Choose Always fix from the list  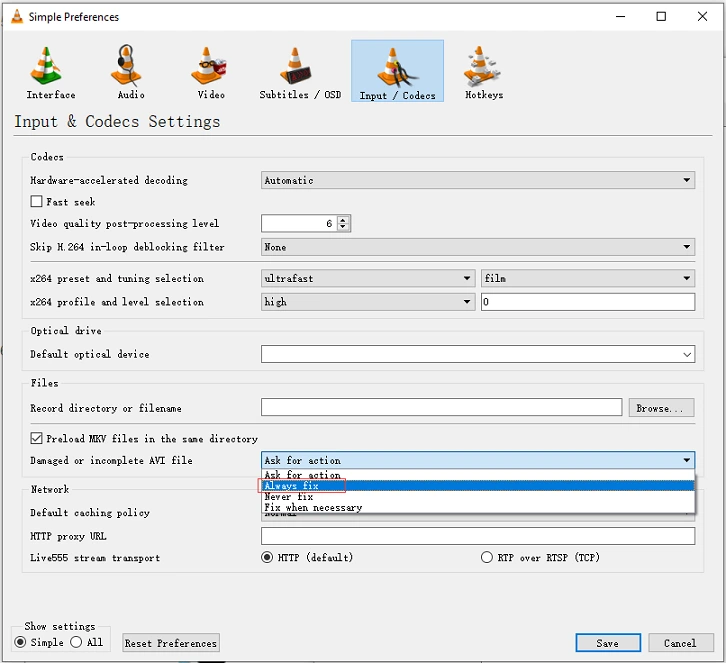477,486
